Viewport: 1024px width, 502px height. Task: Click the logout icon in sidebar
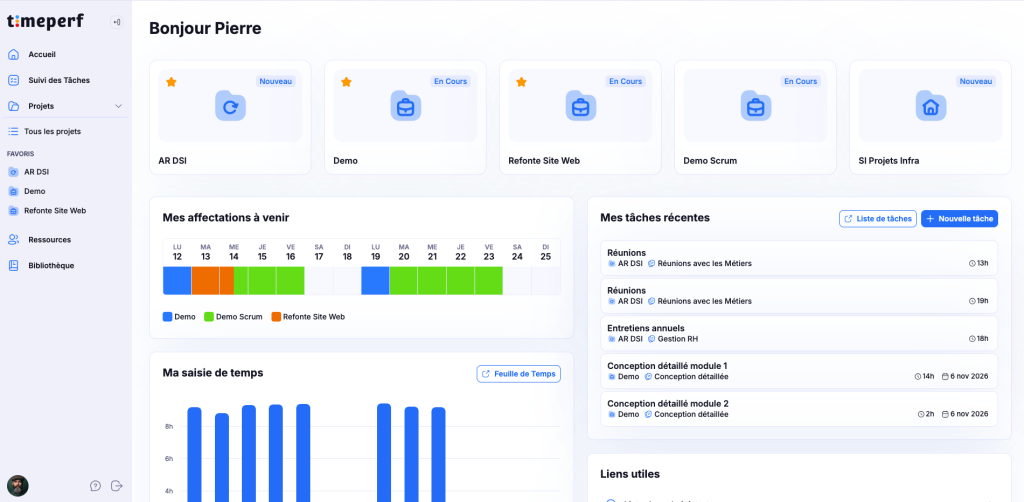coord(117,486)
